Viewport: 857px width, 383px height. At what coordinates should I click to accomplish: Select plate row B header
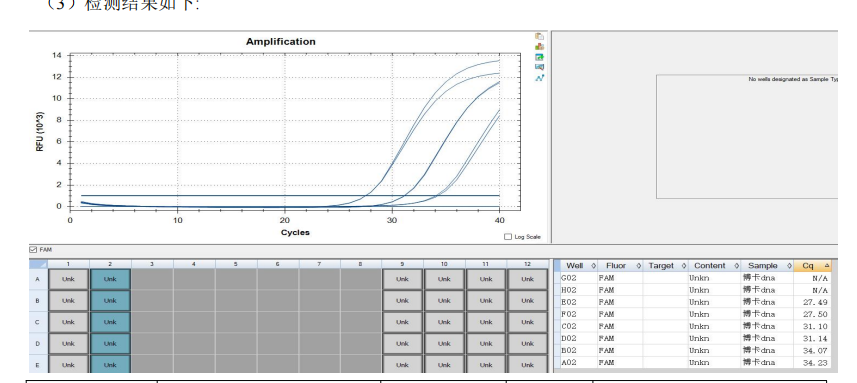(38, 300)
